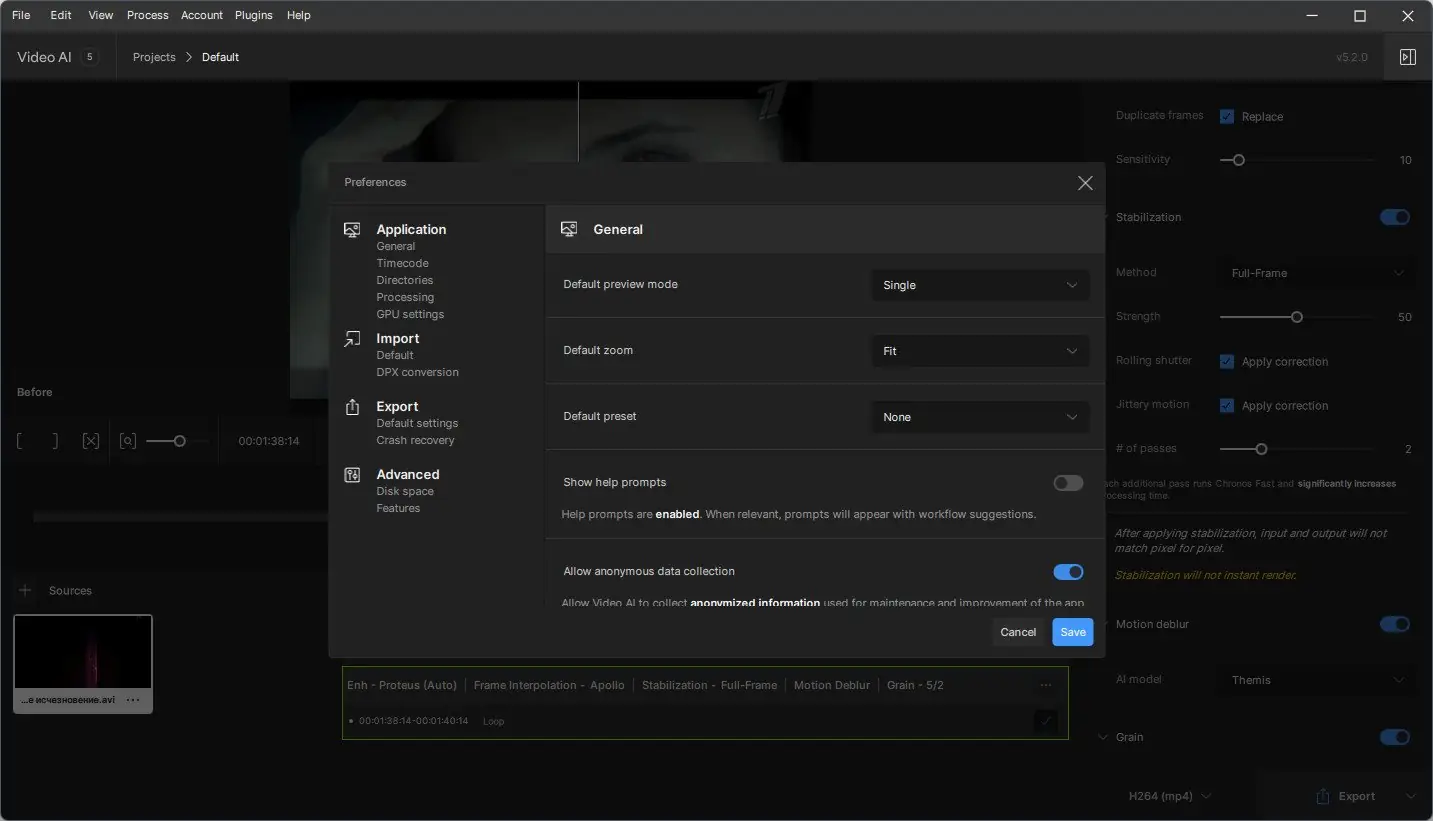Click the Sensitivity slider handle
The image size is (1433, 821).
[1239, 160]
